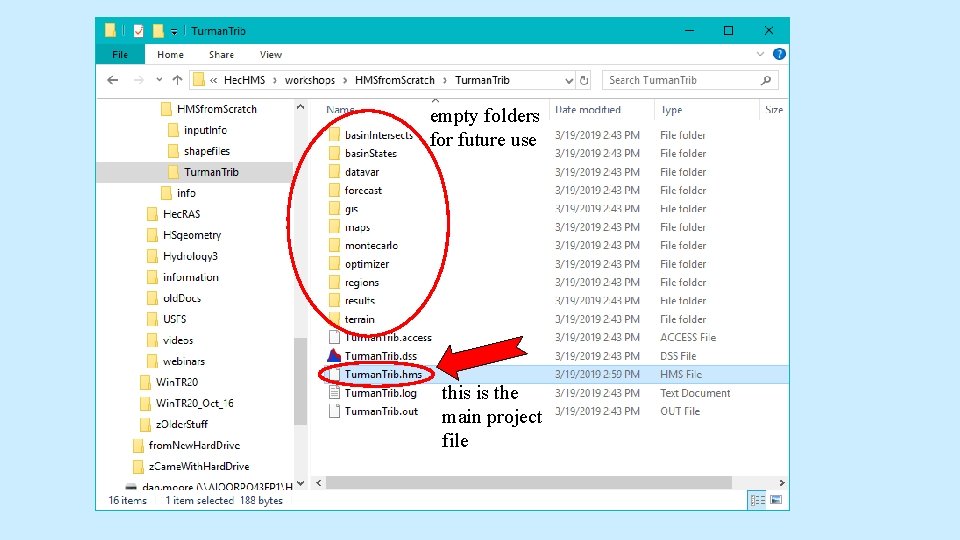Image resolution: width=960 pixels, height=540 pixels.
Task: Select WinTR20_Oct_16 folder in navigation tree
Action: [x=194, y=403]
